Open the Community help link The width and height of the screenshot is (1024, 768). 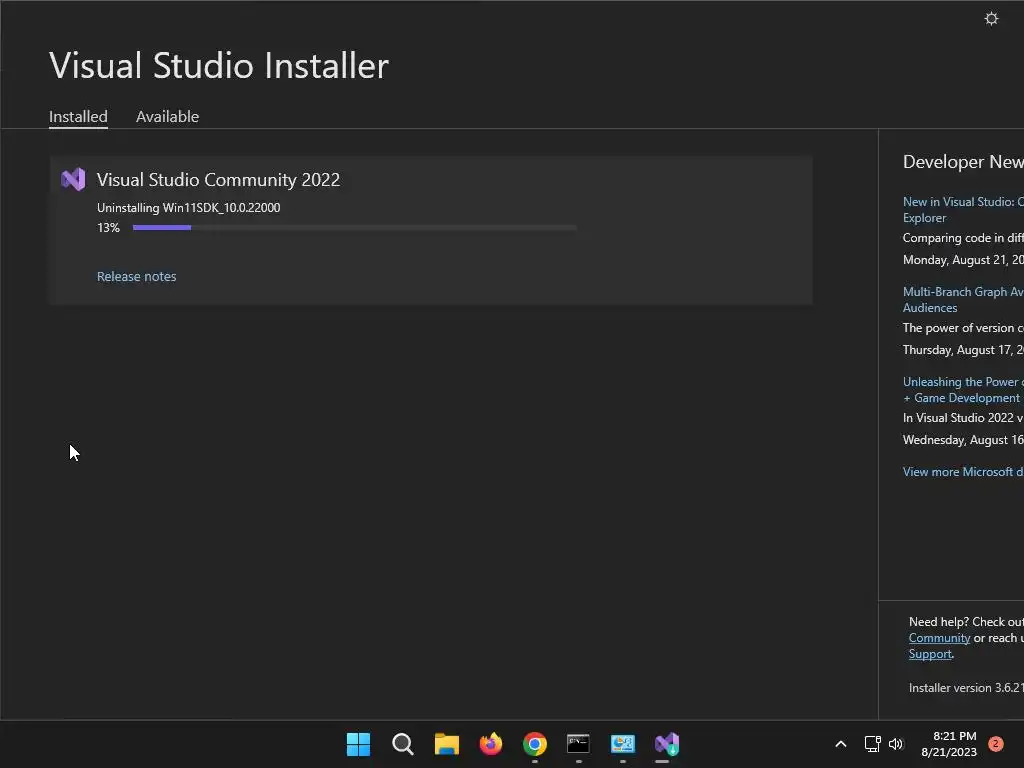(x=939, y=638)
